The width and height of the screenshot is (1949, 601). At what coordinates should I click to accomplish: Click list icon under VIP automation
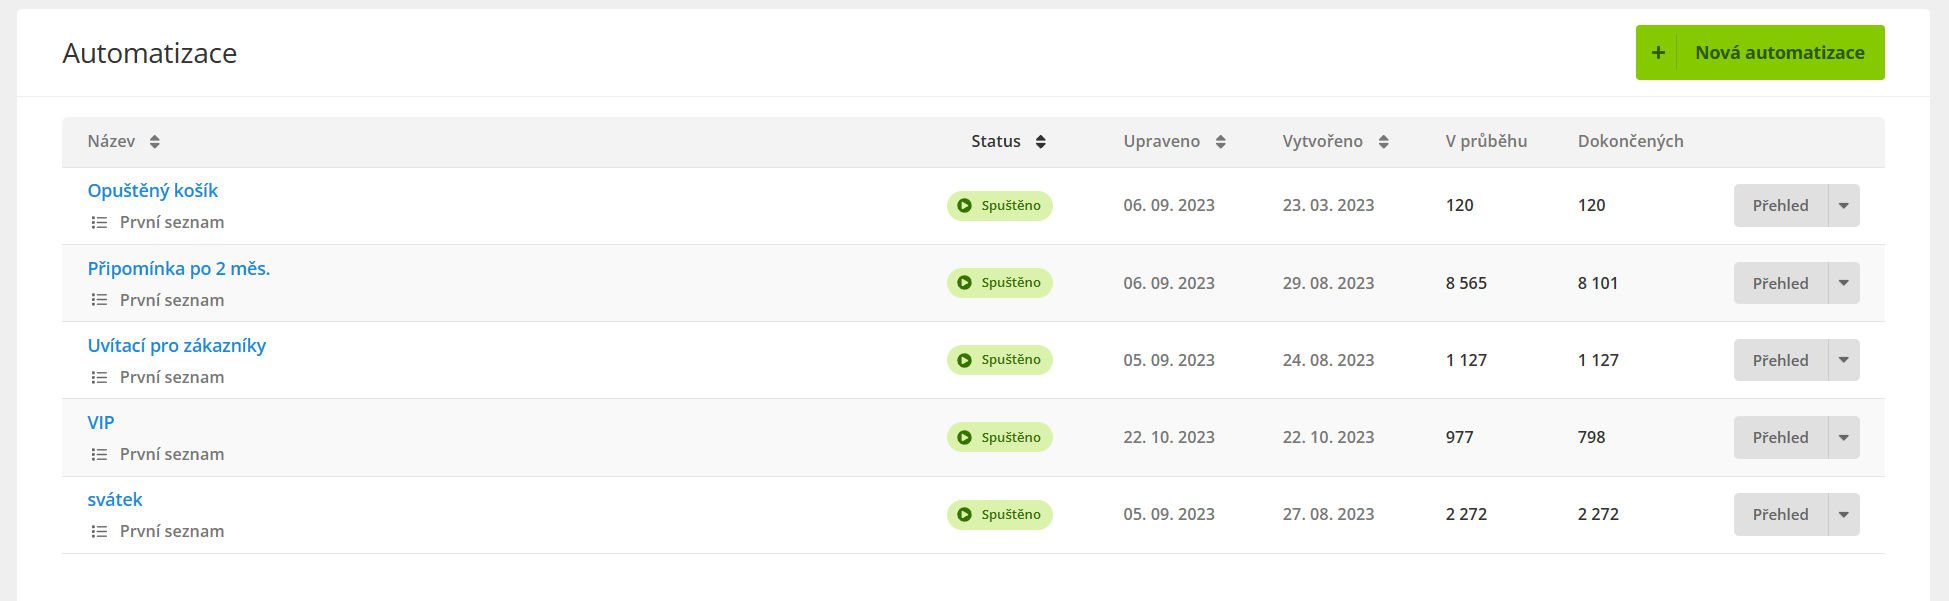coord(99,455)
